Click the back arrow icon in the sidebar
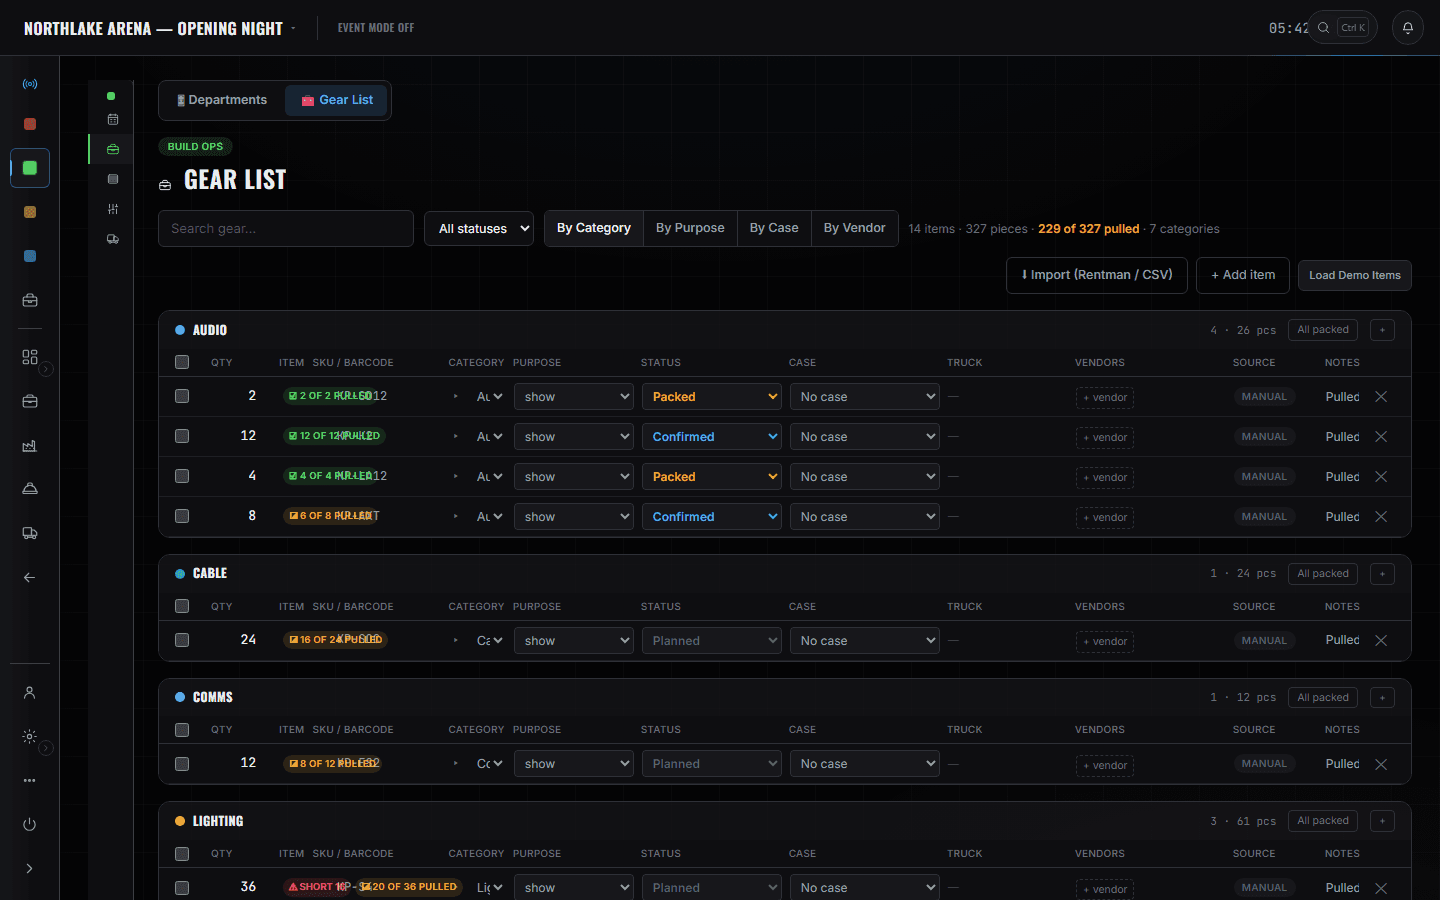Image resolution: width=1440 pixels, height=900 pixels. 30,577
